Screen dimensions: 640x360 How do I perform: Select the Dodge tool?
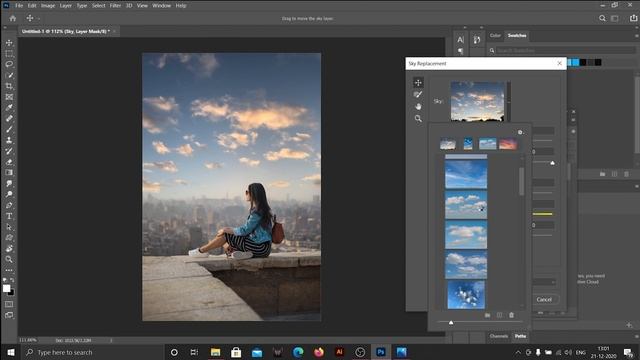point(9,194)
